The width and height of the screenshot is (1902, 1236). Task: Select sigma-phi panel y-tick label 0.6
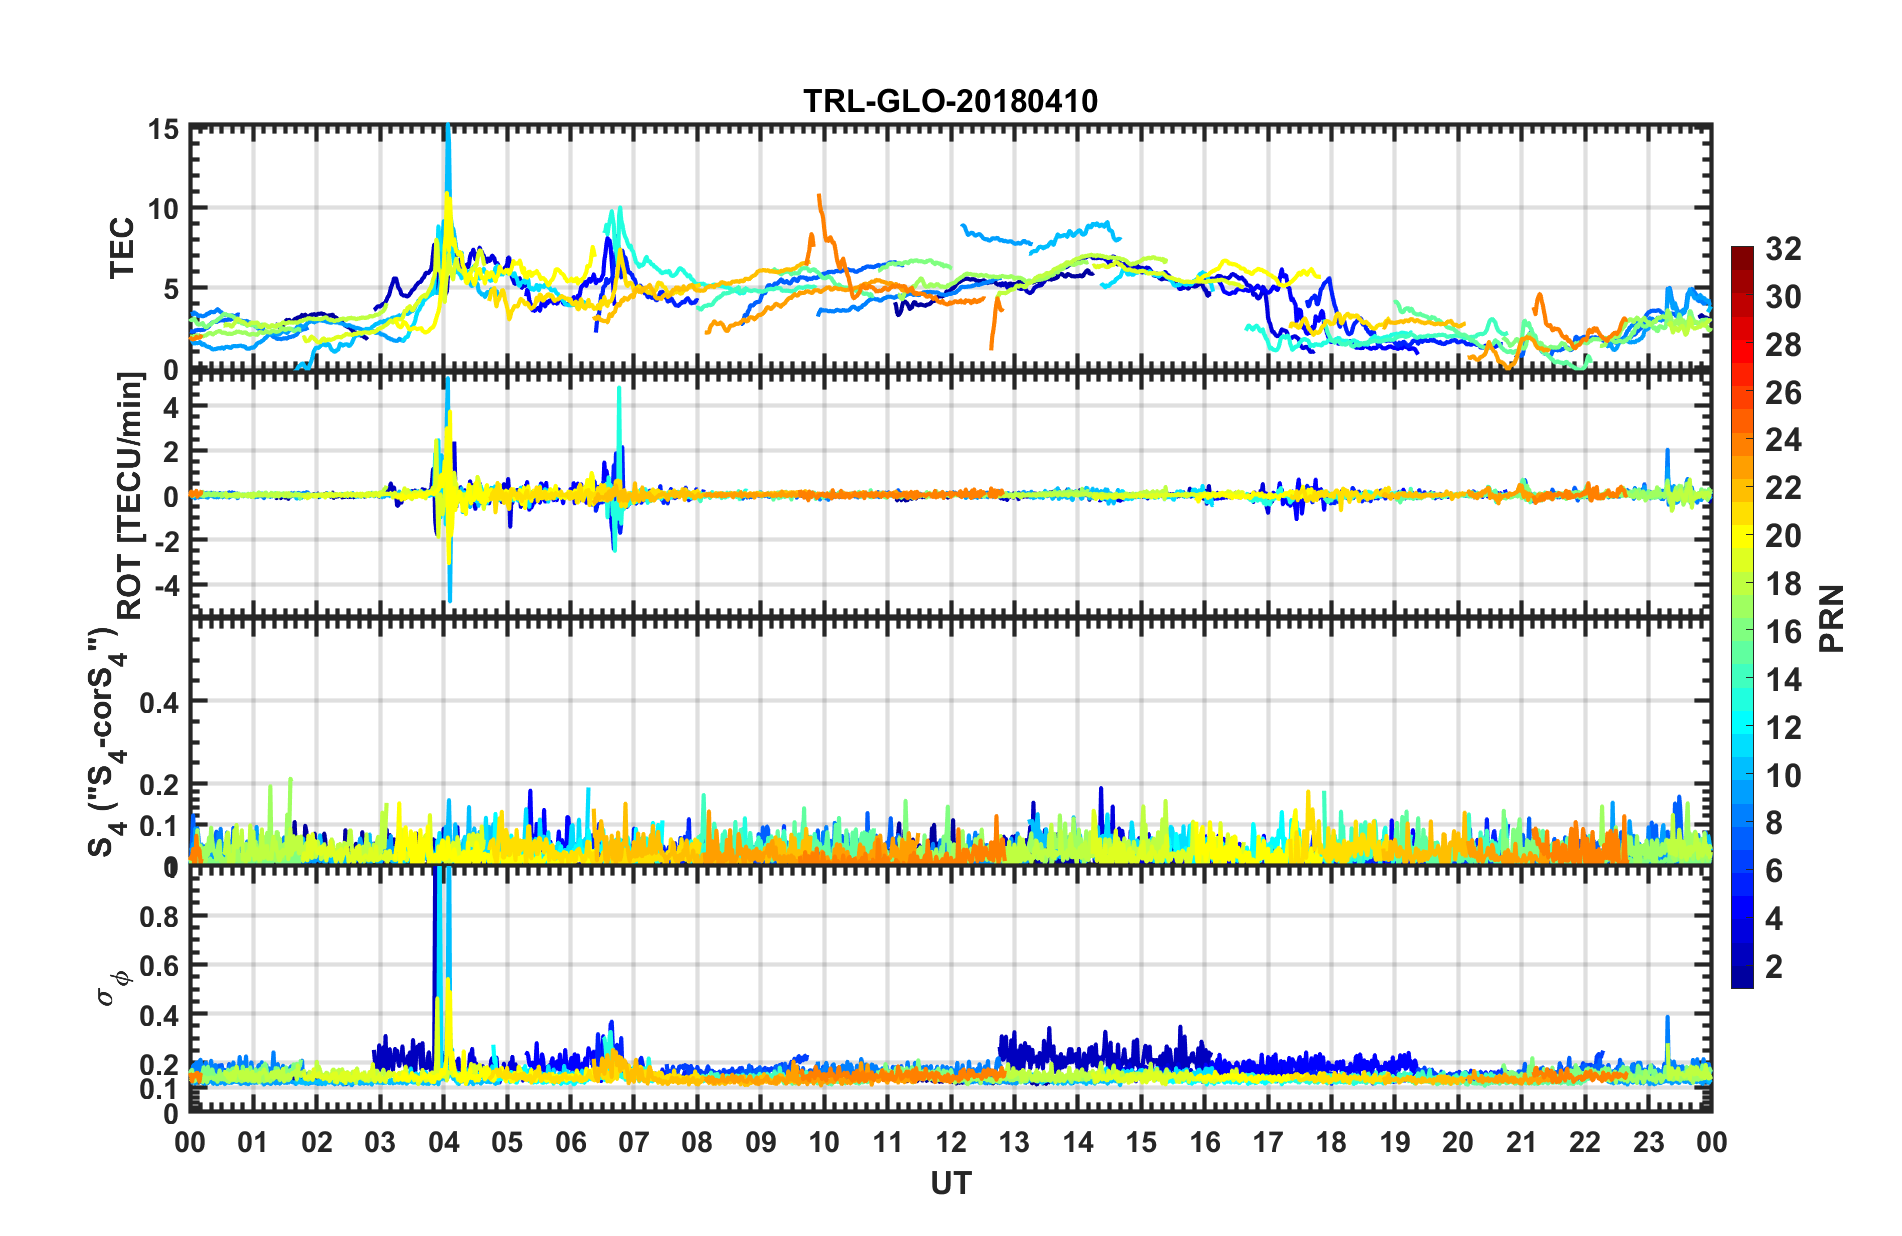pos(159,966)
